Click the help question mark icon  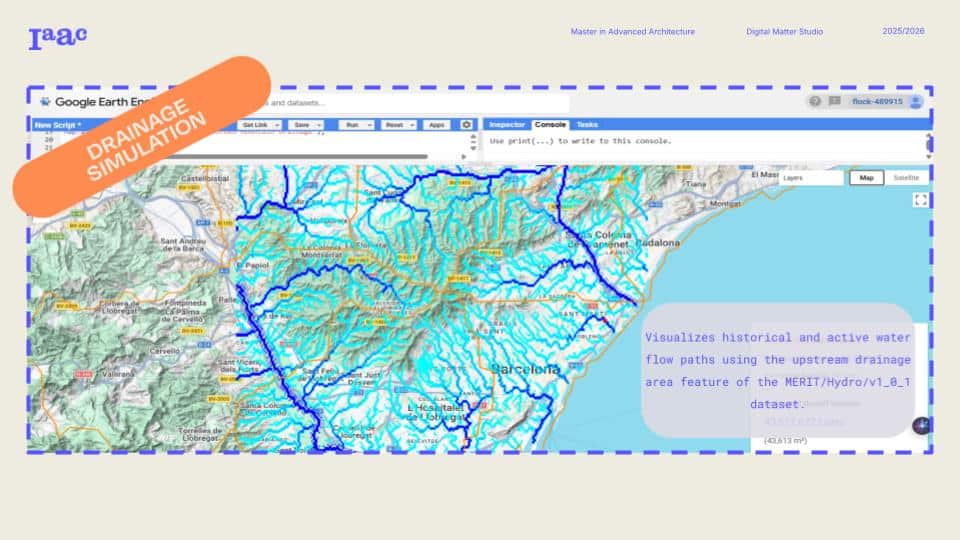click(815, 101)
